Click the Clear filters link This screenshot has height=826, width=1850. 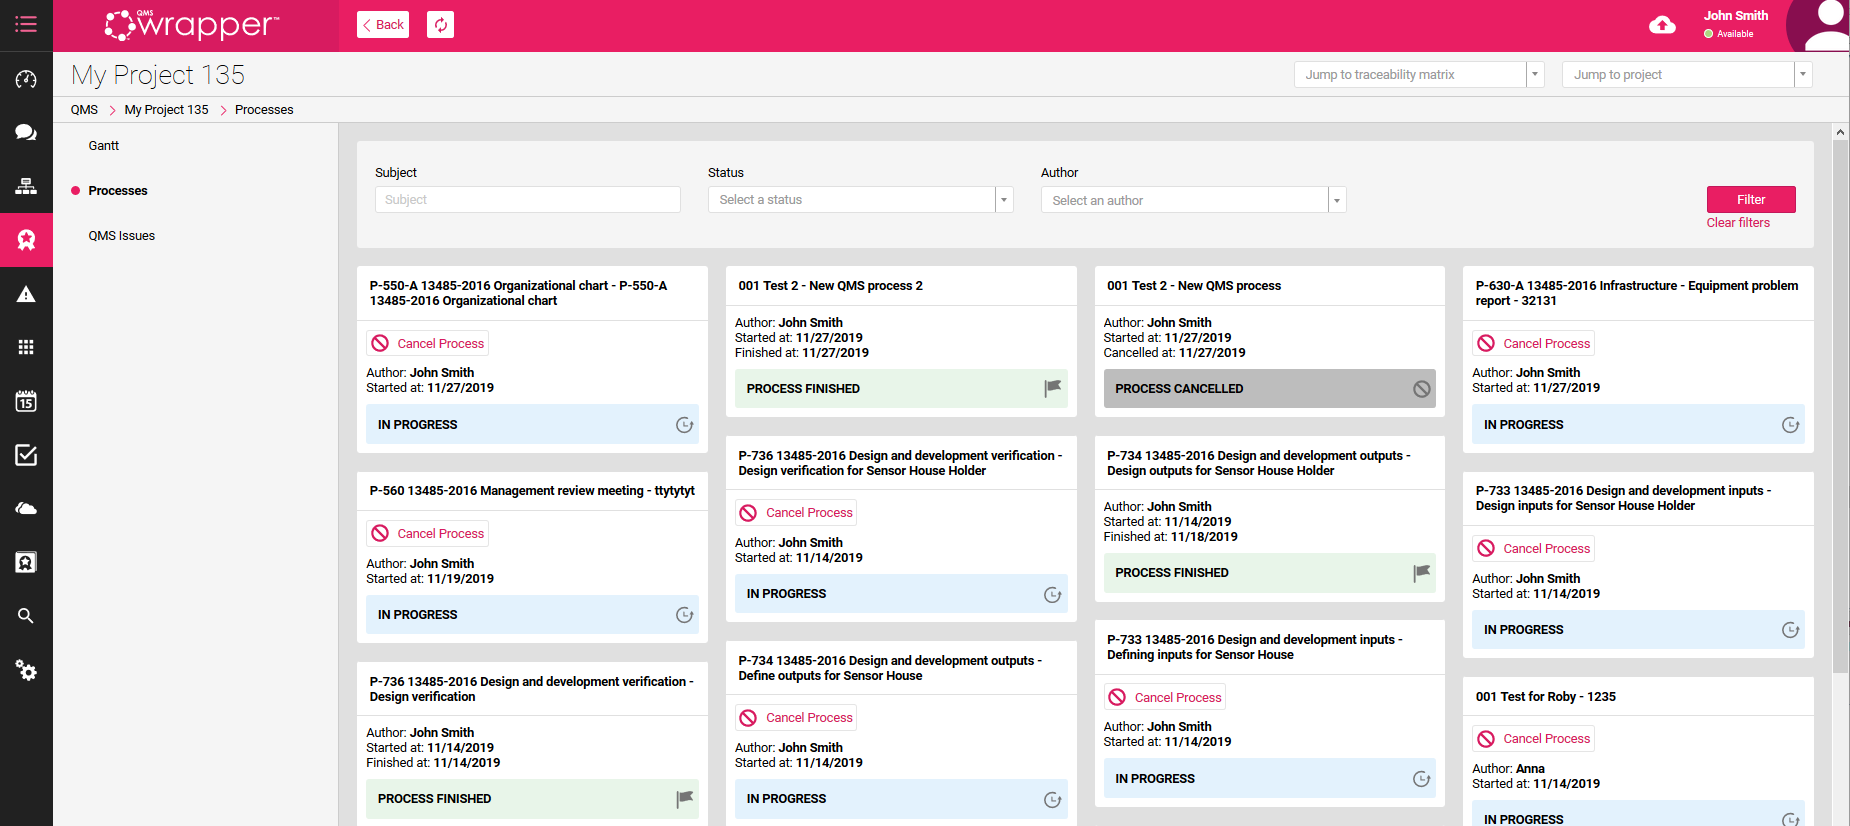pyautogui.click(x=1738, y=223)
